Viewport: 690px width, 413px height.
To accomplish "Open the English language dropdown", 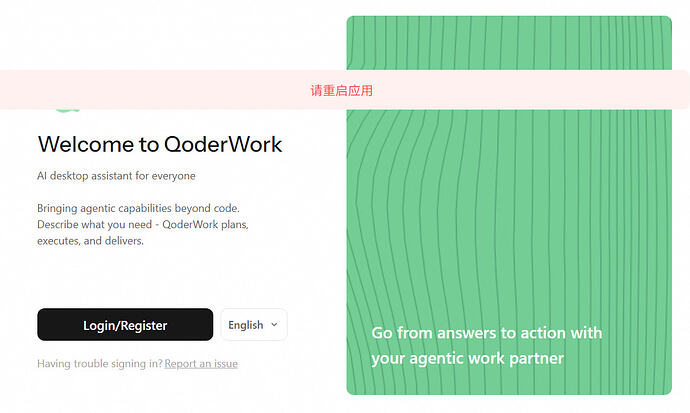I will 254,325.
